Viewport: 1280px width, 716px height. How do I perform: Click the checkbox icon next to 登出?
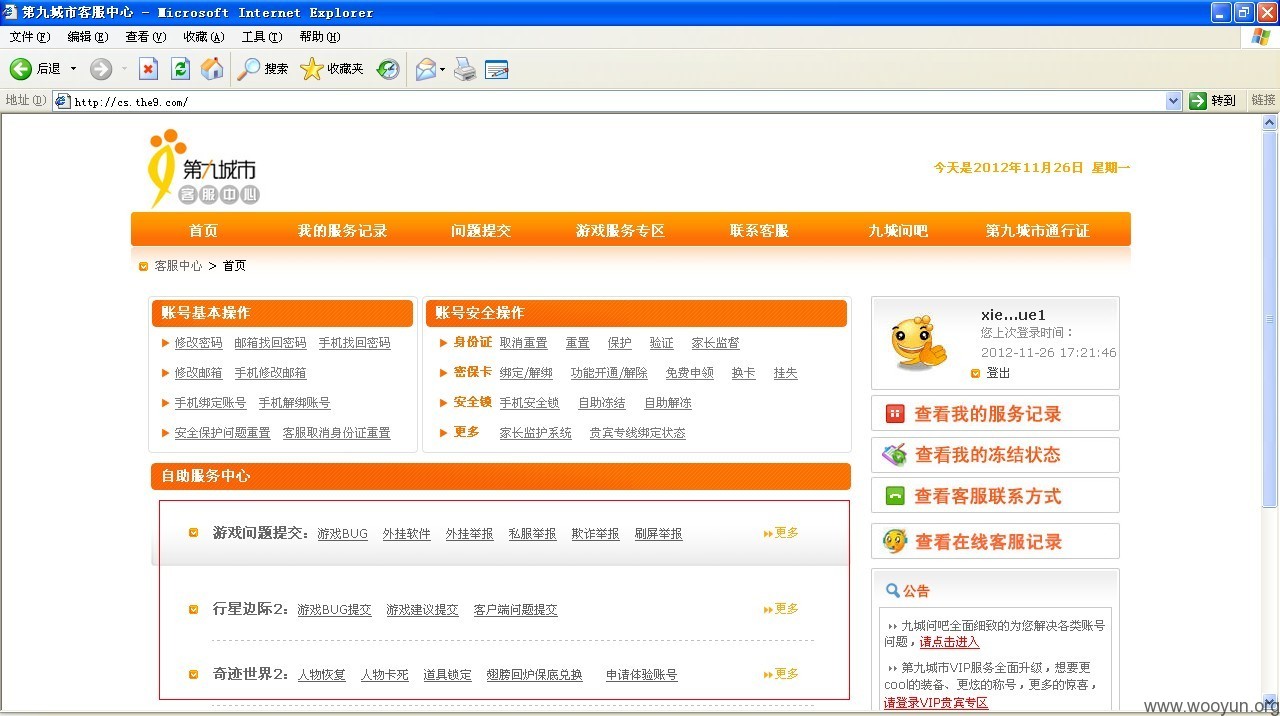click(976, 373)
